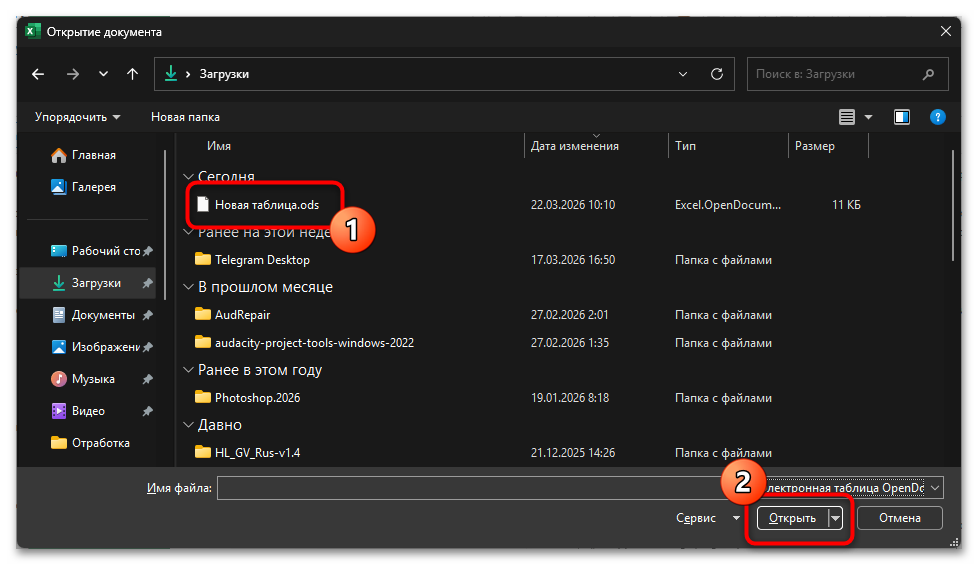
Task: Select Документы in the sidebar
Action: tap(102, 315)
